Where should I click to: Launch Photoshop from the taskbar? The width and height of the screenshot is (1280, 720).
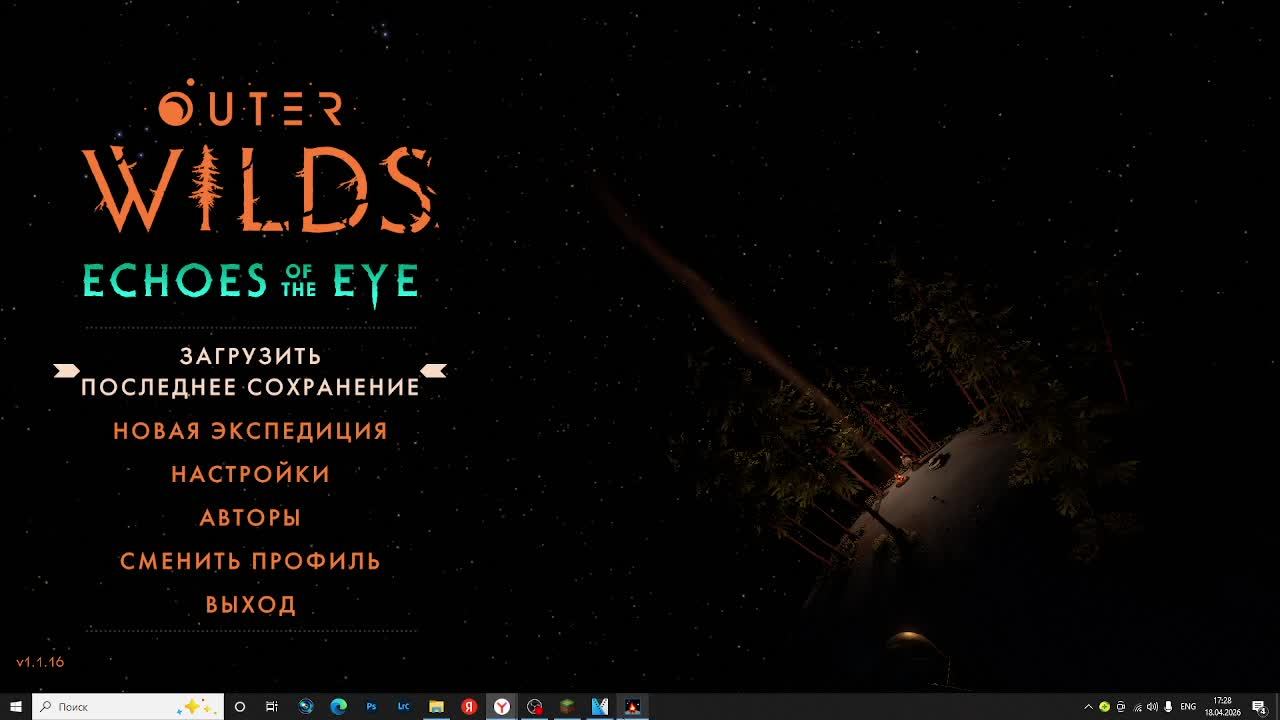[371, 706]
